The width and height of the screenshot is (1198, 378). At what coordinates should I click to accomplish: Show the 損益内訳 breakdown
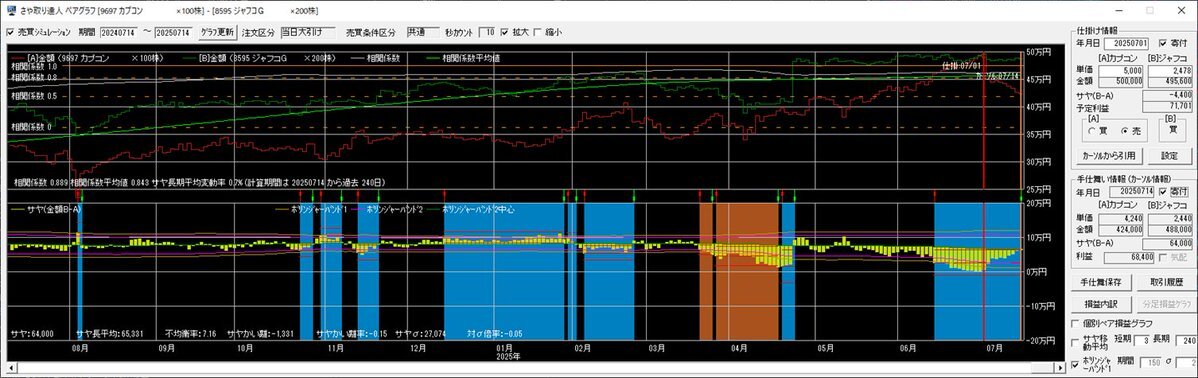[x=1101, y=304]
